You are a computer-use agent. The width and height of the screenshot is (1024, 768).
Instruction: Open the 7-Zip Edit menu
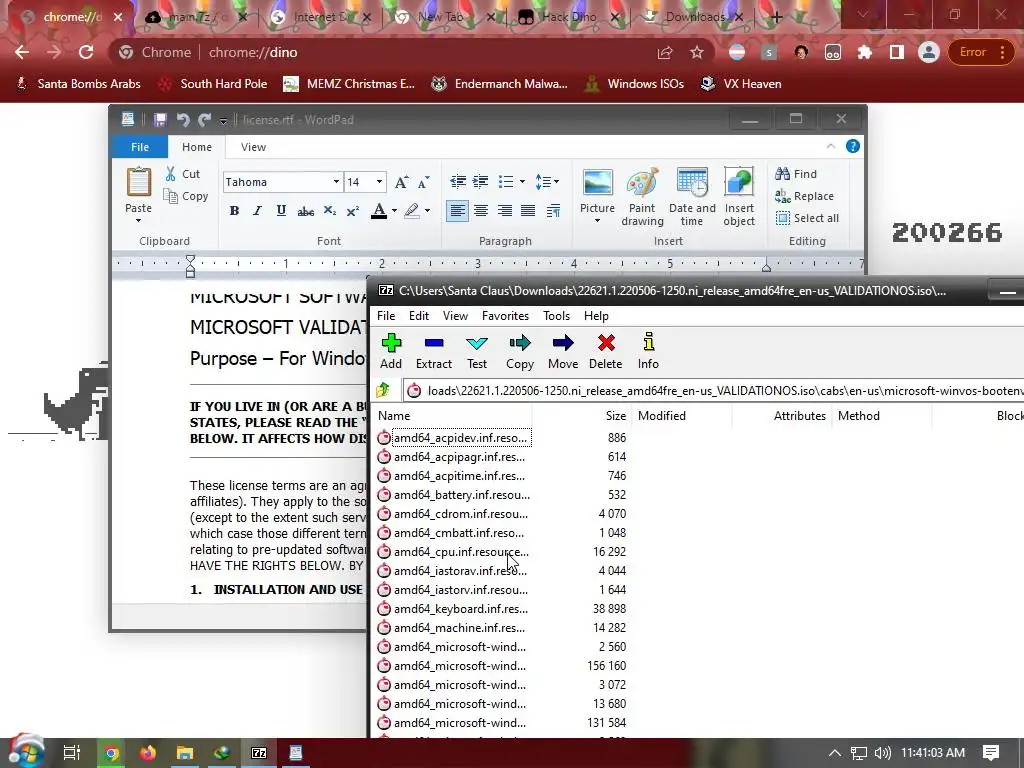[419, 315]
